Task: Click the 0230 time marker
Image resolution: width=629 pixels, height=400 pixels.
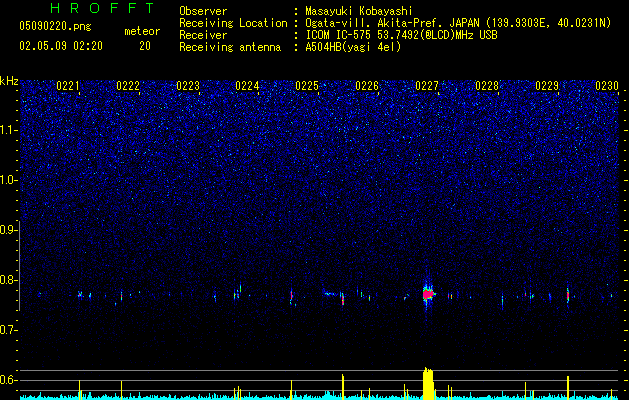Action: coord(607,86)
